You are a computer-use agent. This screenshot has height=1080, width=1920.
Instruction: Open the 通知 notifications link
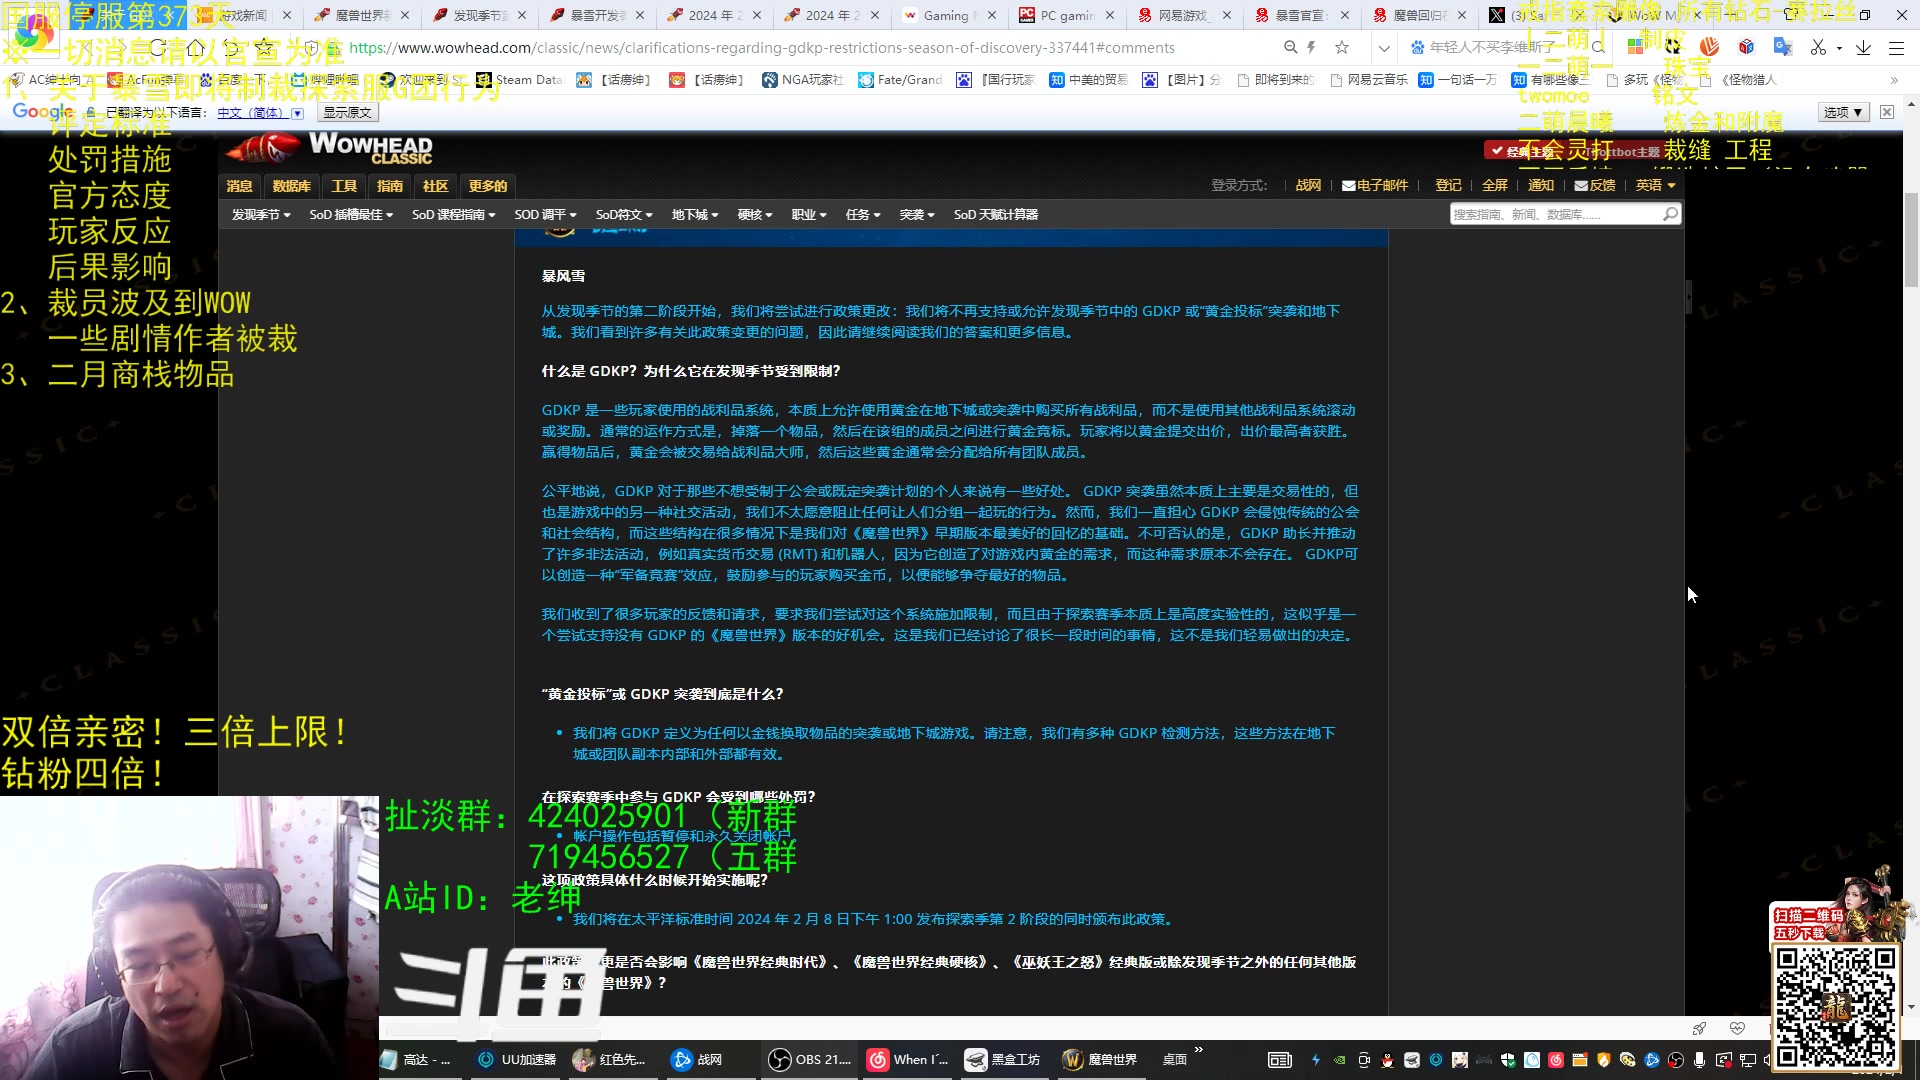(x=1541, y=185)
